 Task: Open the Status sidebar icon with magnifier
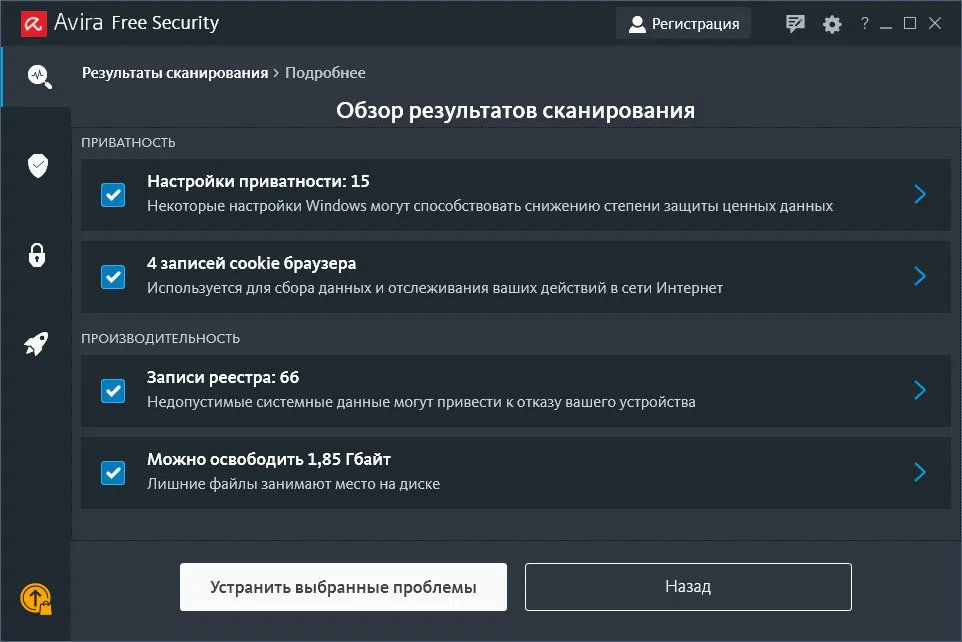[x=38, y=76]
